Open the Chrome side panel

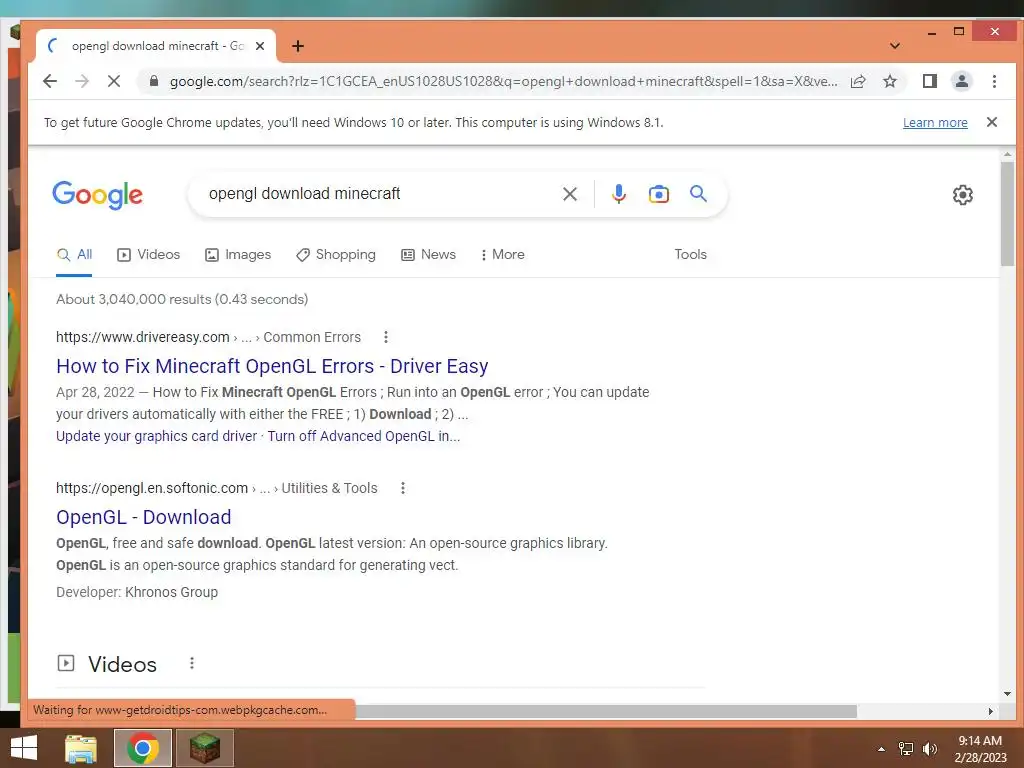pyautogui.click(x=929, y=81)
